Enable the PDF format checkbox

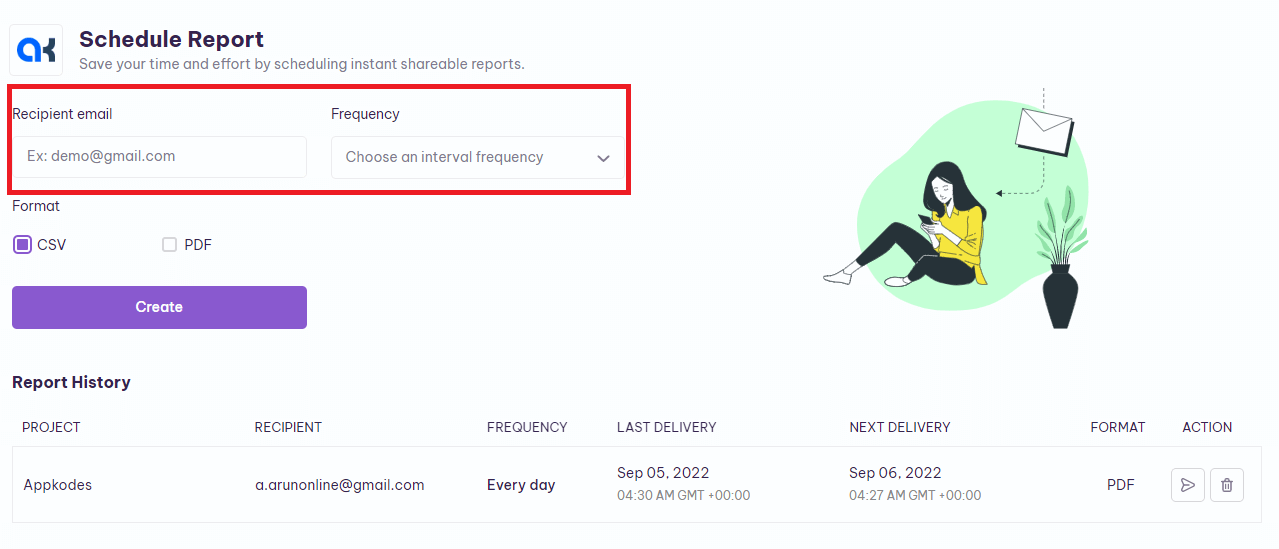(169, 245)
